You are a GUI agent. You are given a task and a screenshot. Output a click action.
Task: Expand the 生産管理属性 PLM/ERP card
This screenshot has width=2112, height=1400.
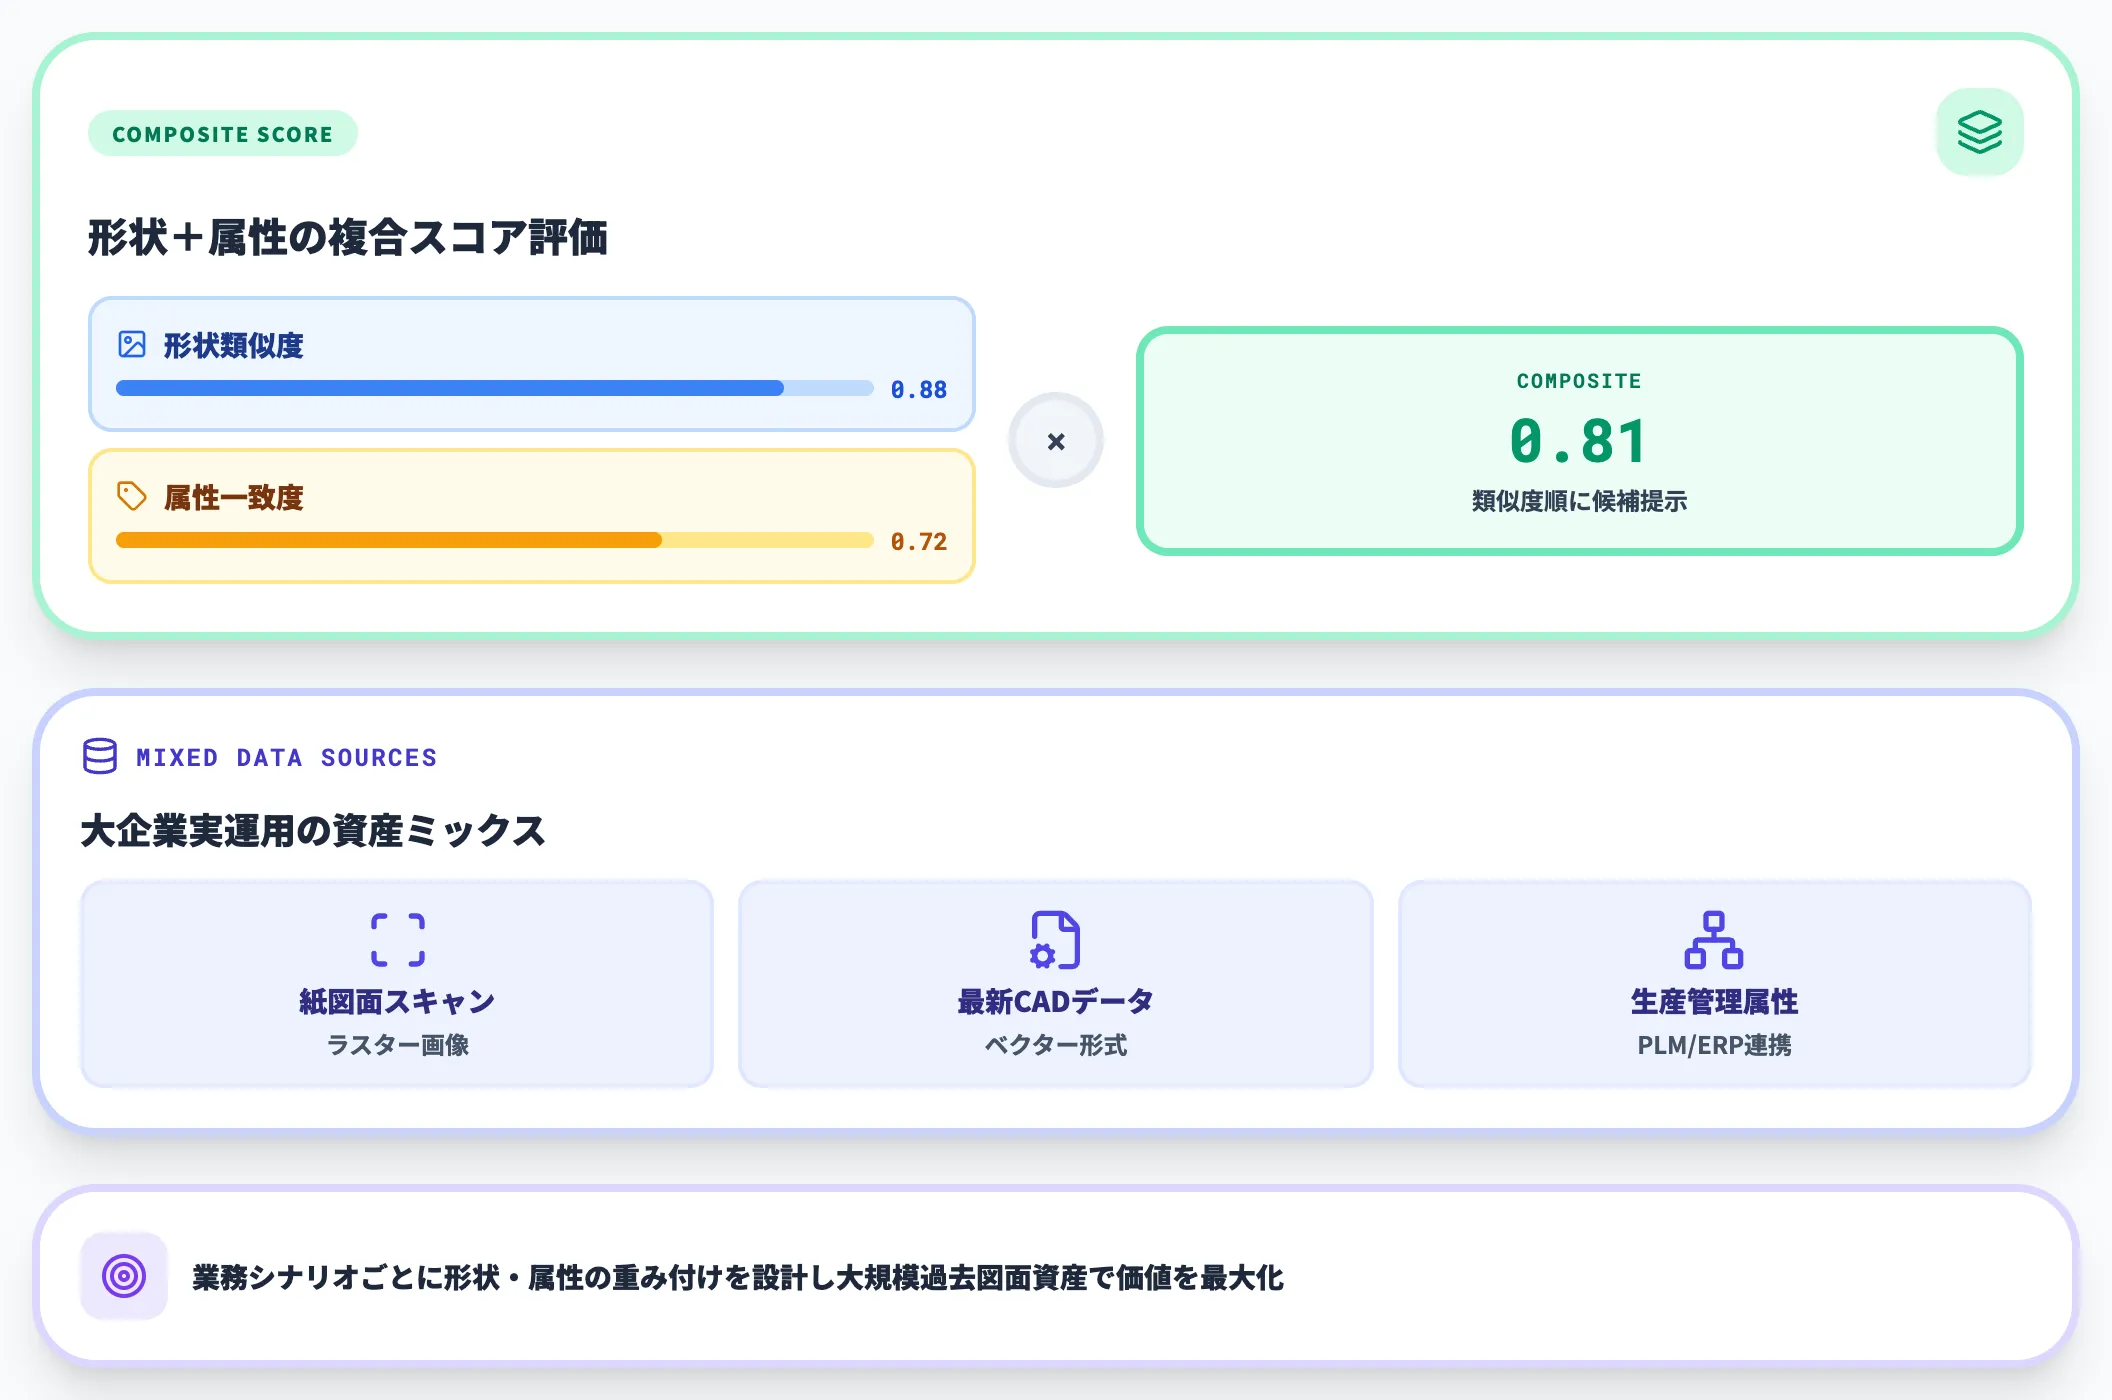coord(1714,982)
